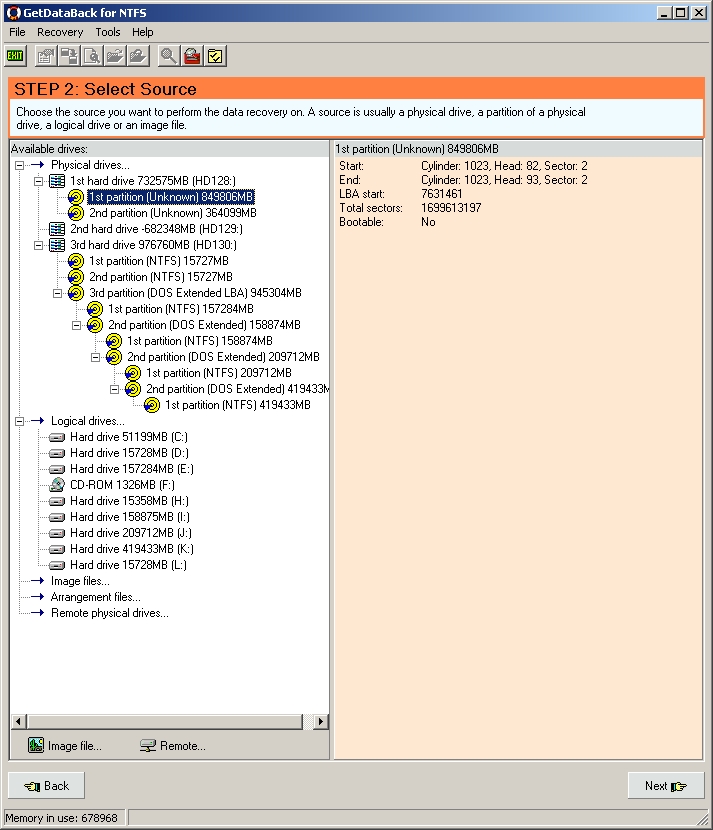The image size is (713, 830).
Task: Click the 3rd hard drive HD130 disk icon
Action: coord(57,245)
